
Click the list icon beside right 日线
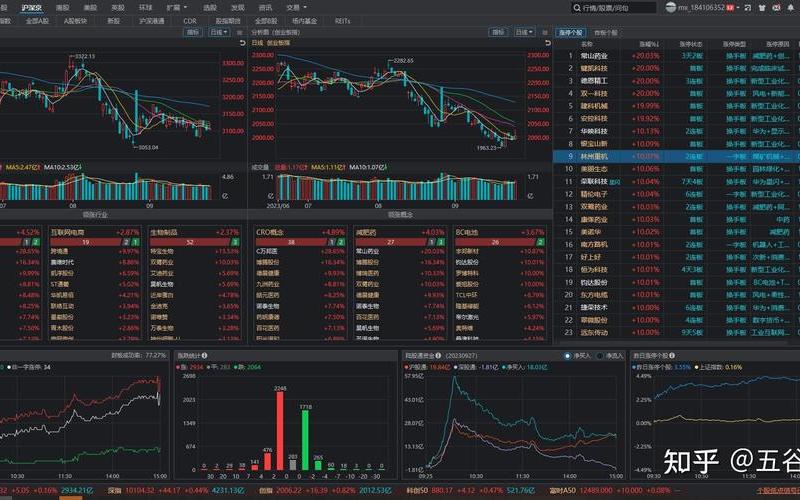[x=544, y=32]
